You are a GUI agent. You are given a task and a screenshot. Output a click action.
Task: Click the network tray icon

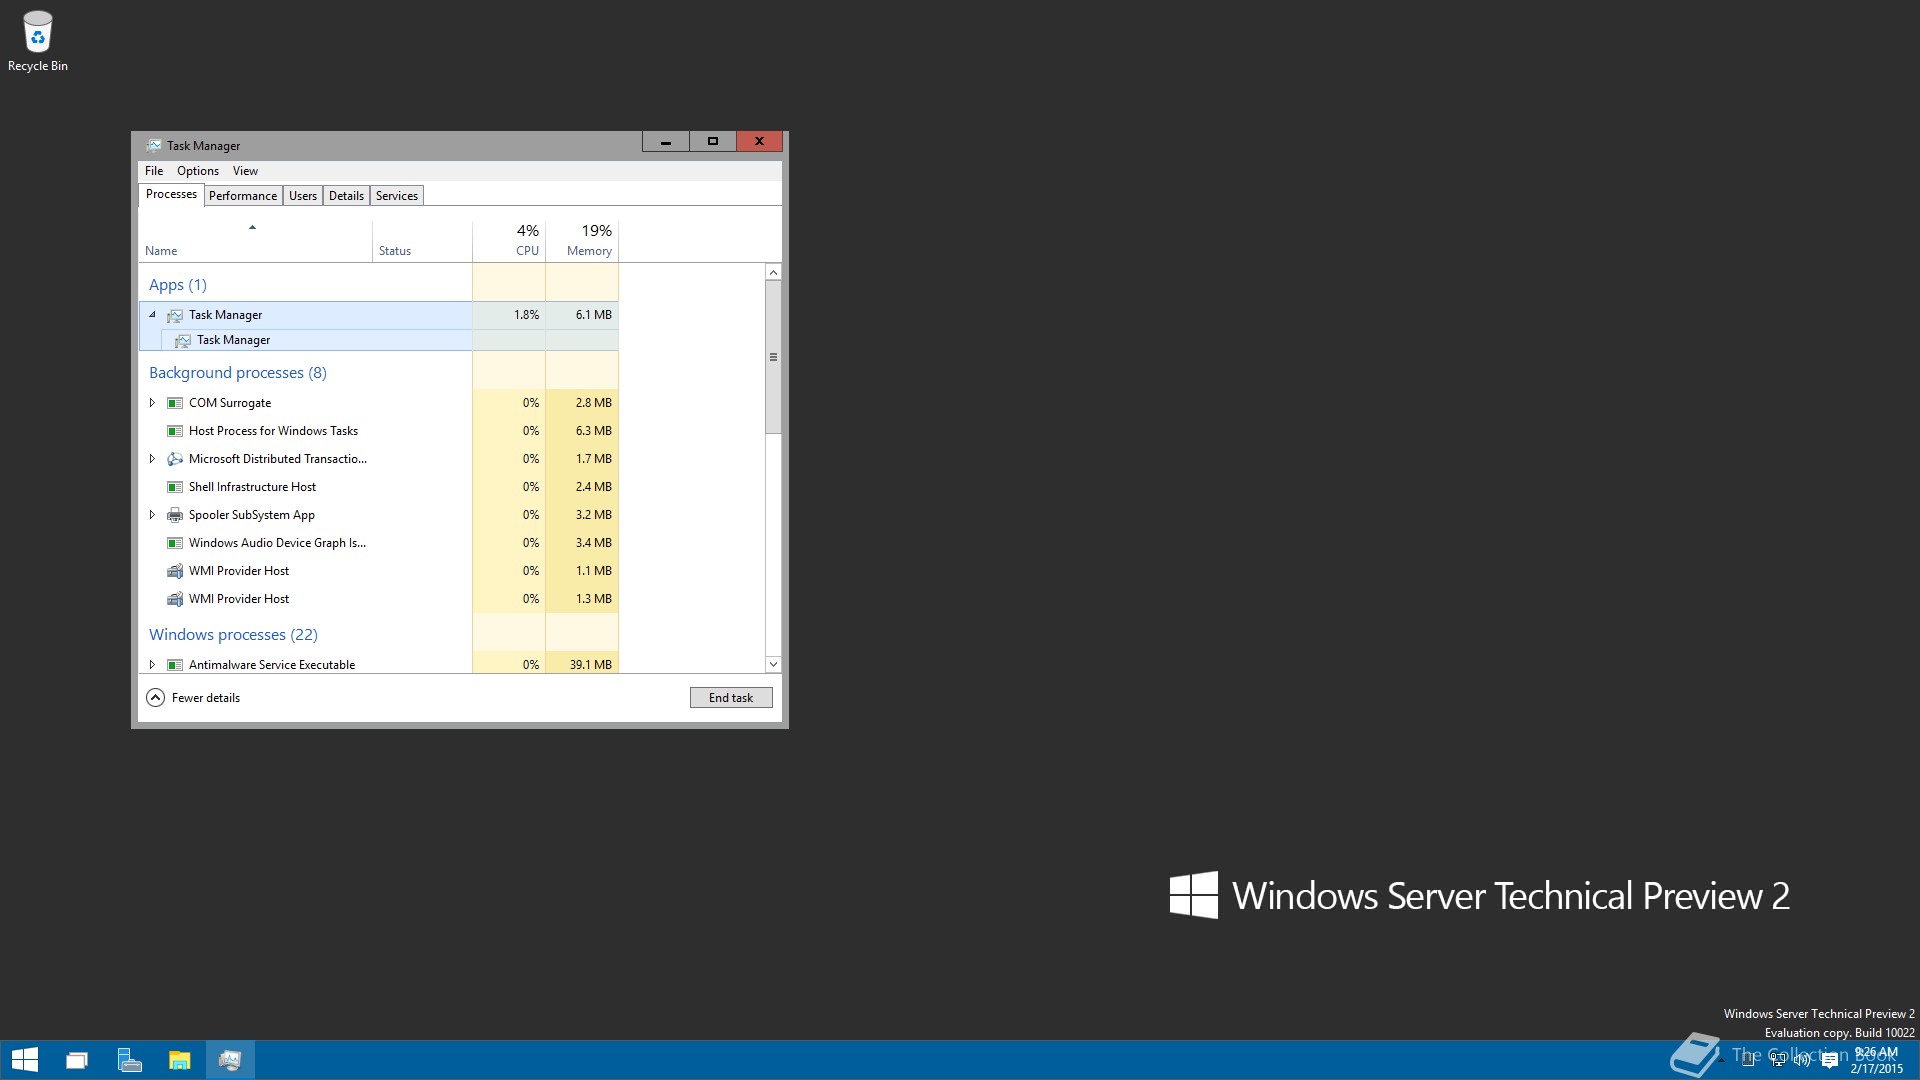(1778, 1060)
